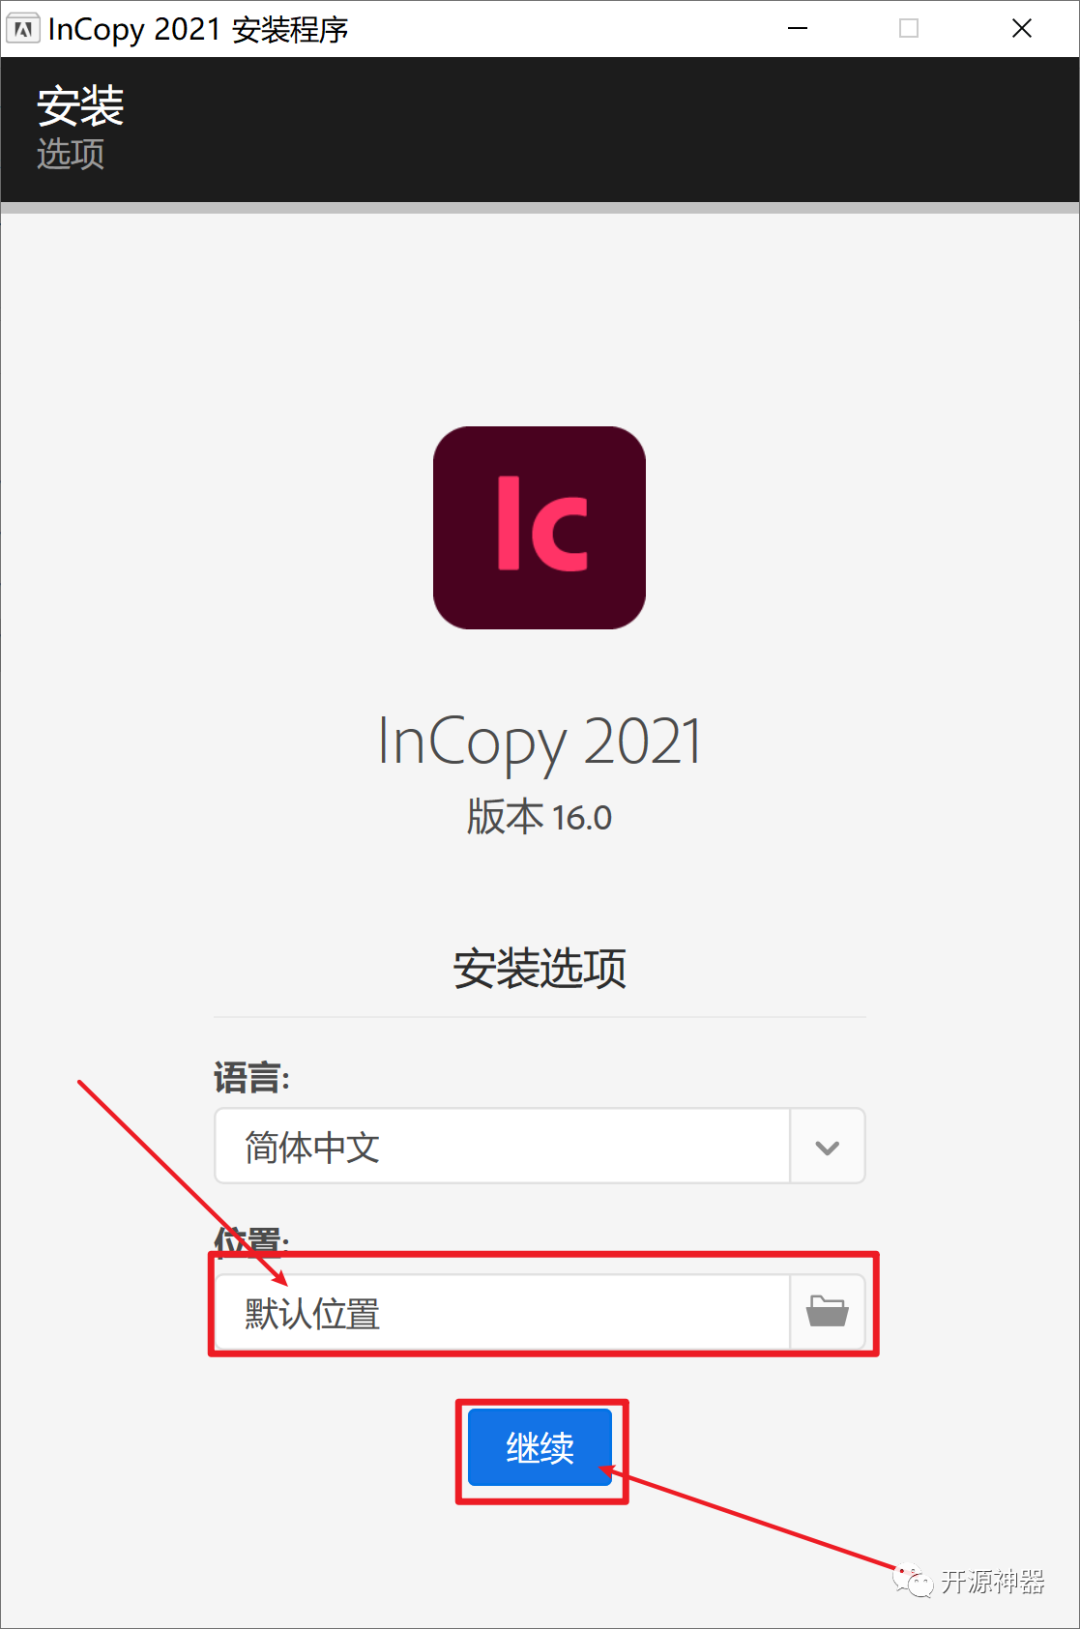Click the Adobe icon in title bar
Image resolution: width=1080 pixels, height=1629 pixels.
click(23, 29)
